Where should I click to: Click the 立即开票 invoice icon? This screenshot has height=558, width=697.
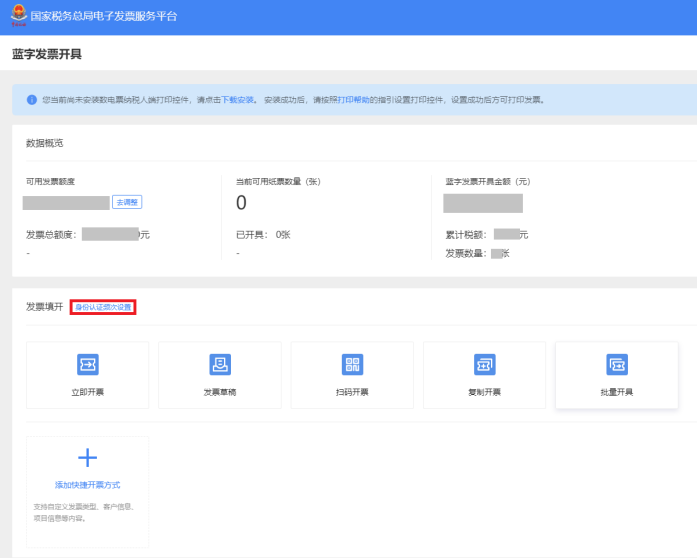click(x=87, y=365)
